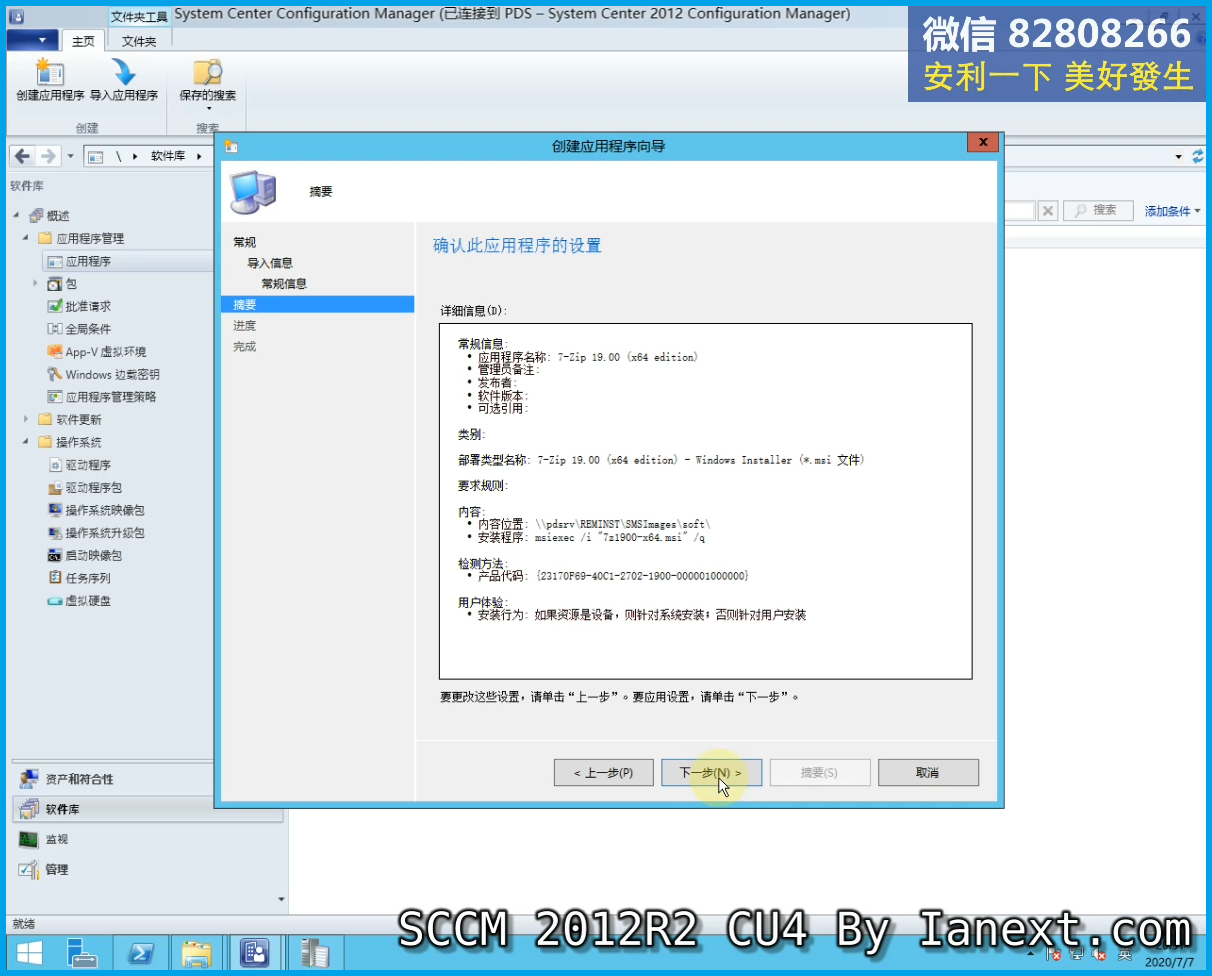Viewport: 1212px width, 976px height.
Task: Open the 保存的搜索 dropdown in the ribbon
Action: [208, 85]
